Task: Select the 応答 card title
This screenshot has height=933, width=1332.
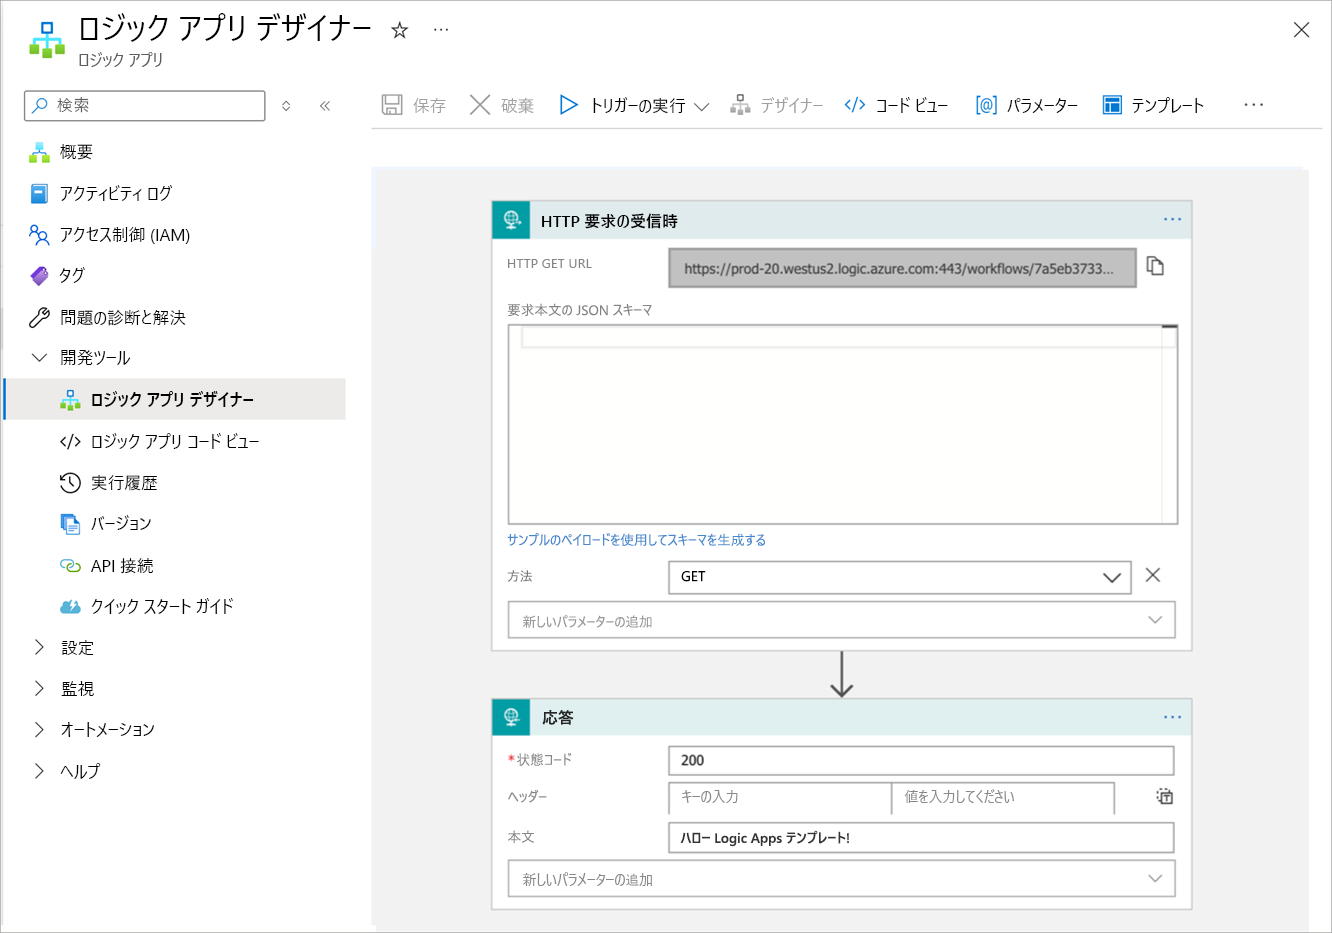Action: (x=557, y=718)
